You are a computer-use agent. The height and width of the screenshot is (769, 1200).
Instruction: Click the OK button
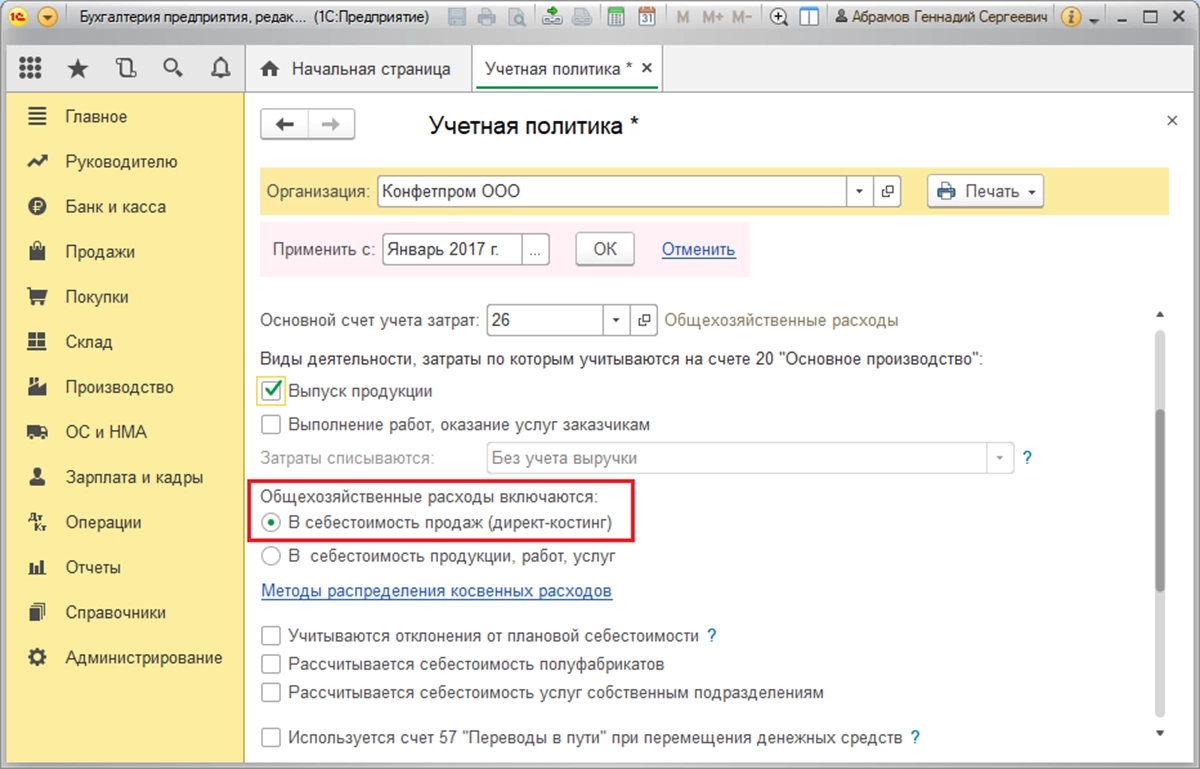click(x=605, y=249)
